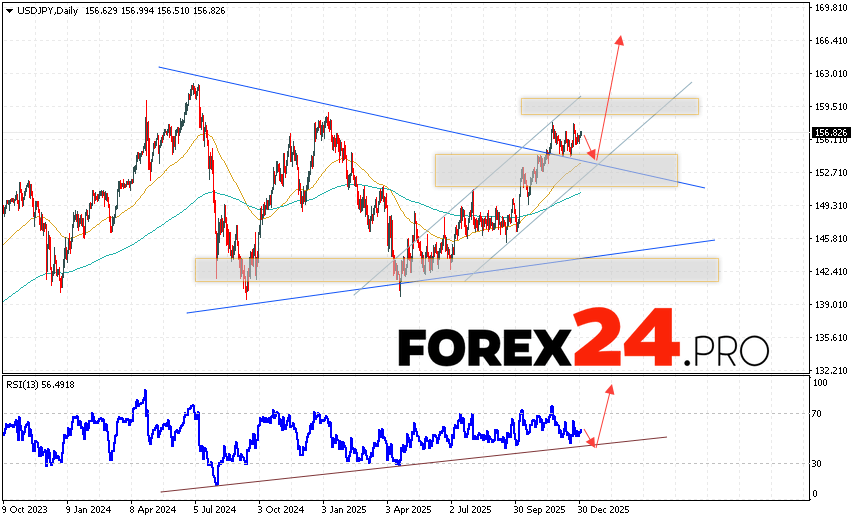Click the red arrowhead at the top of the price forecast
855x521 pixels.
click(x=620, y=41)
